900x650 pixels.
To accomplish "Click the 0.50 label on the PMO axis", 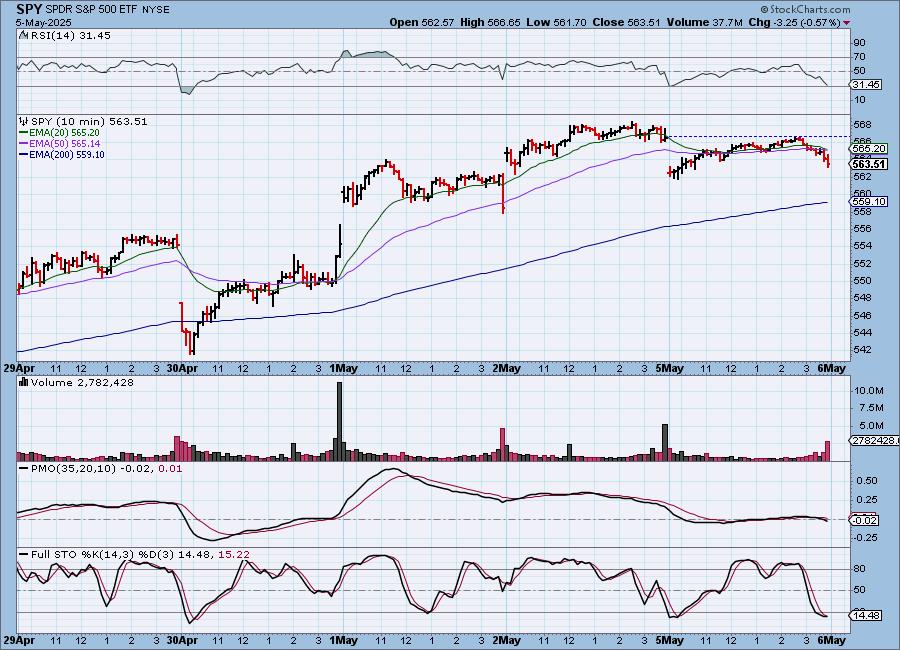I will click(x=866, y=481).
